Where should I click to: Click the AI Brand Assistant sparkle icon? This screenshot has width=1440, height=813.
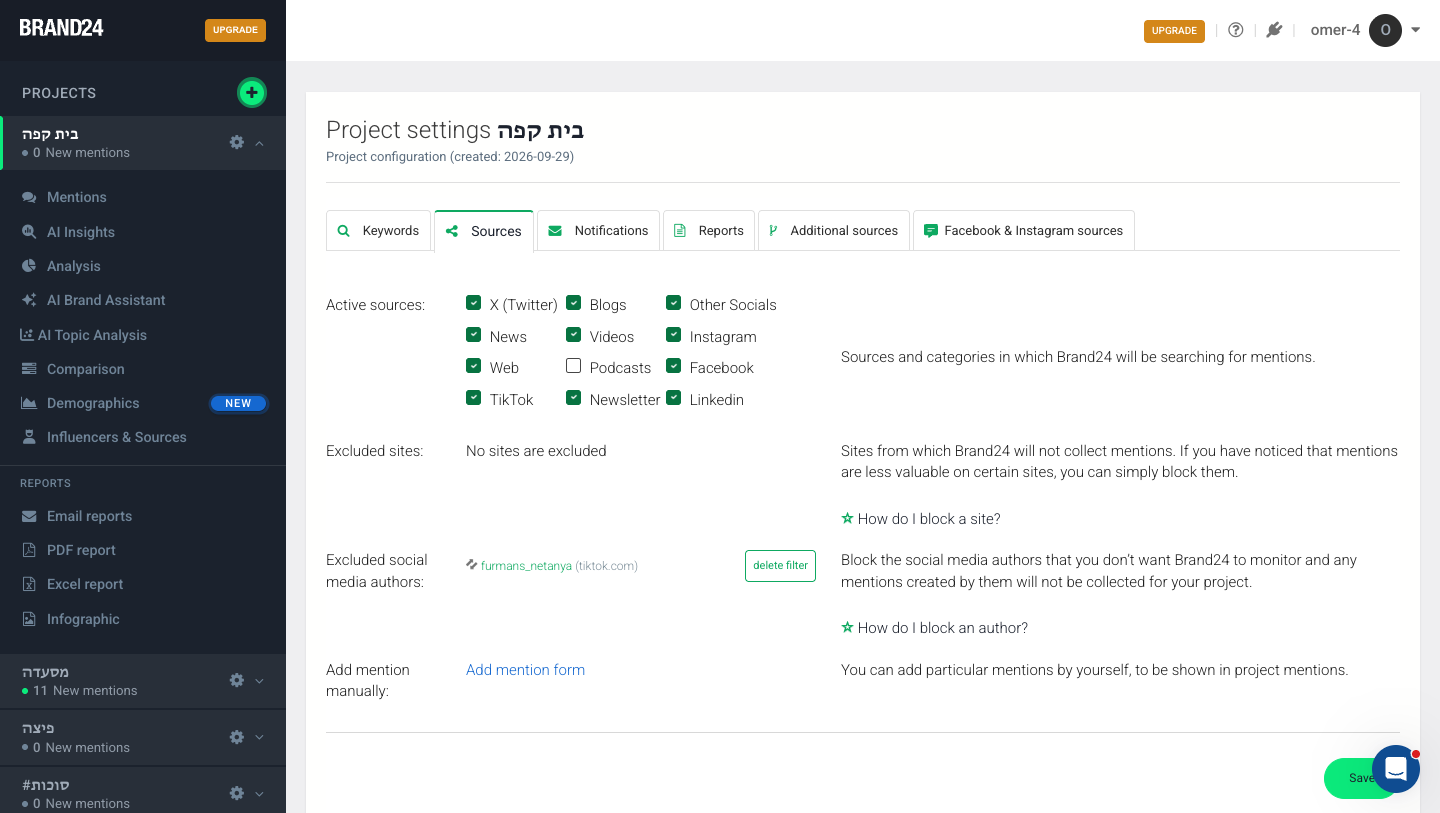(x=29, y=300)
